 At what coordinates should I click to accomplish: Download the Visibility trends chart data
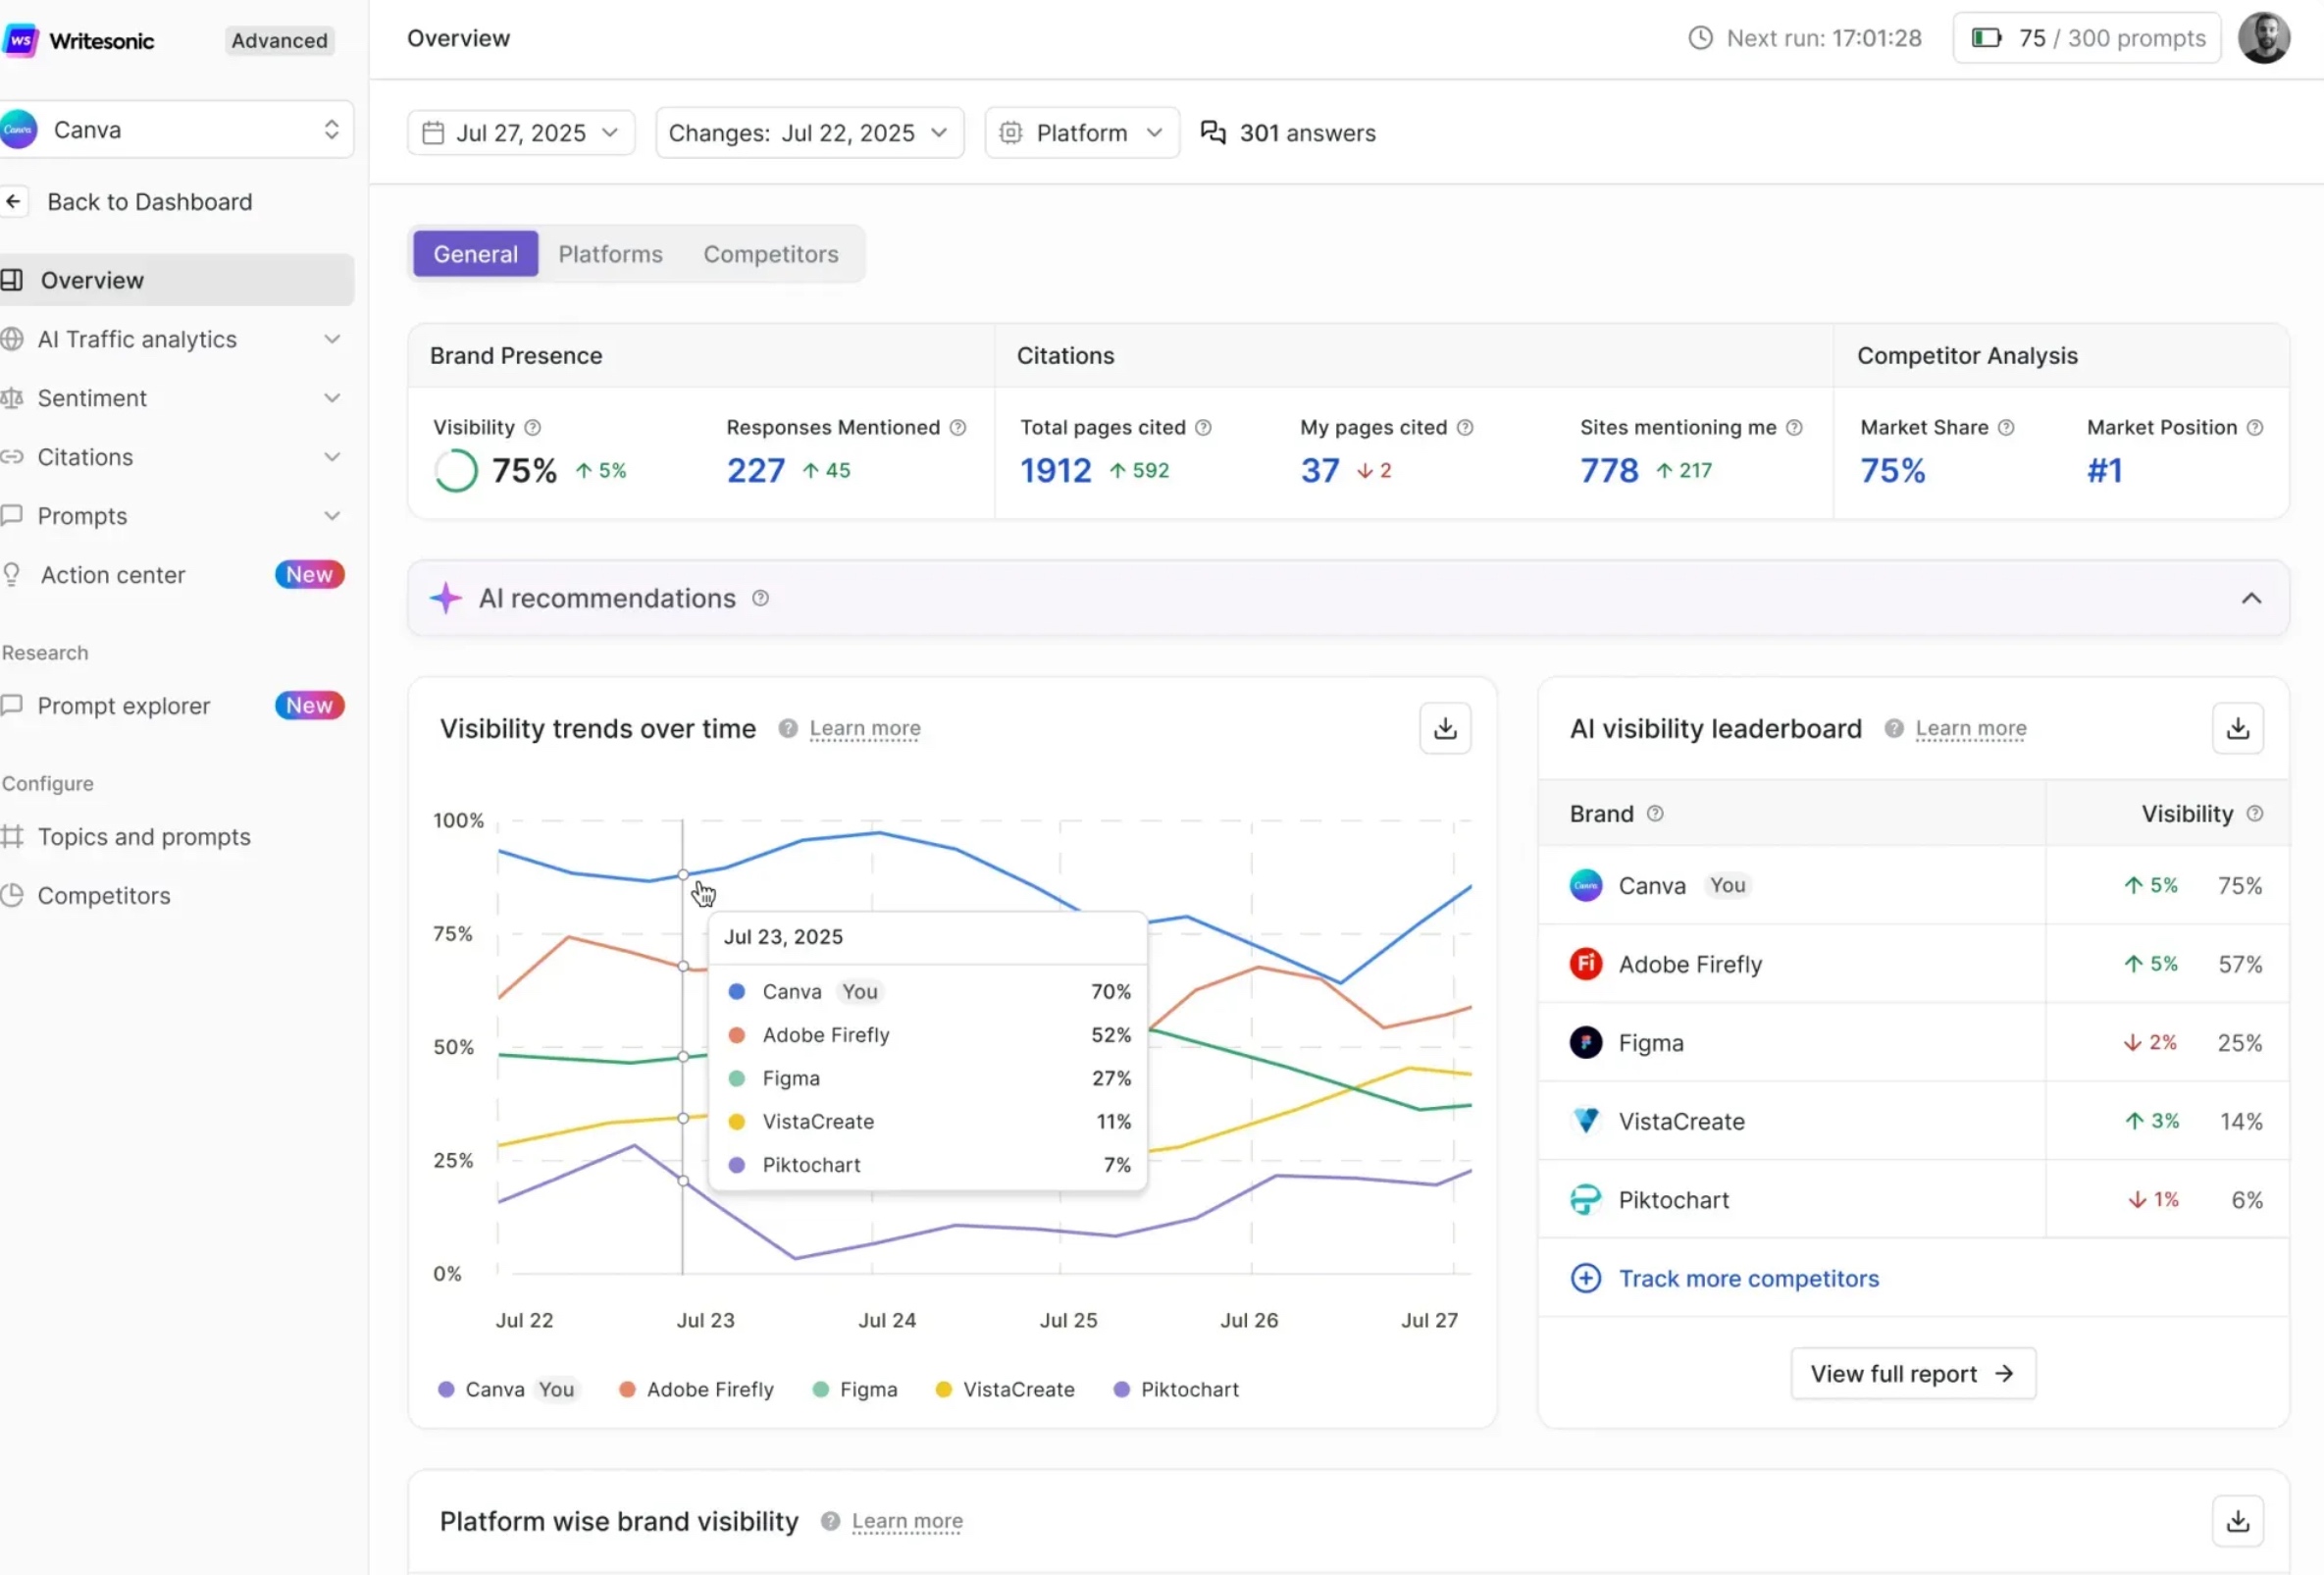[1444, 728]
